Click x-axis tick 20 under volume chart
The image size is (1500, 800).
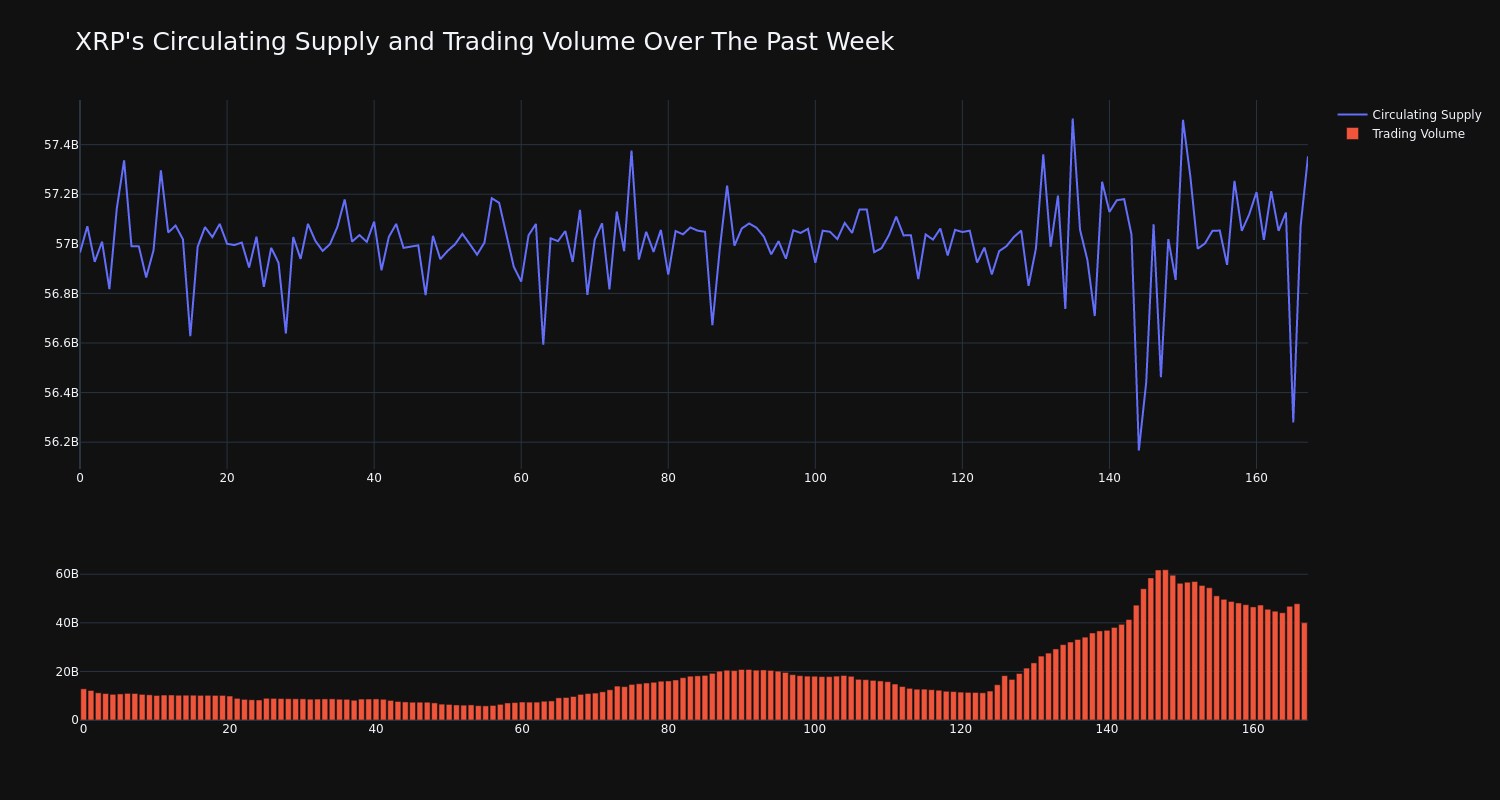pyautogui.click(x=230, y=729)
